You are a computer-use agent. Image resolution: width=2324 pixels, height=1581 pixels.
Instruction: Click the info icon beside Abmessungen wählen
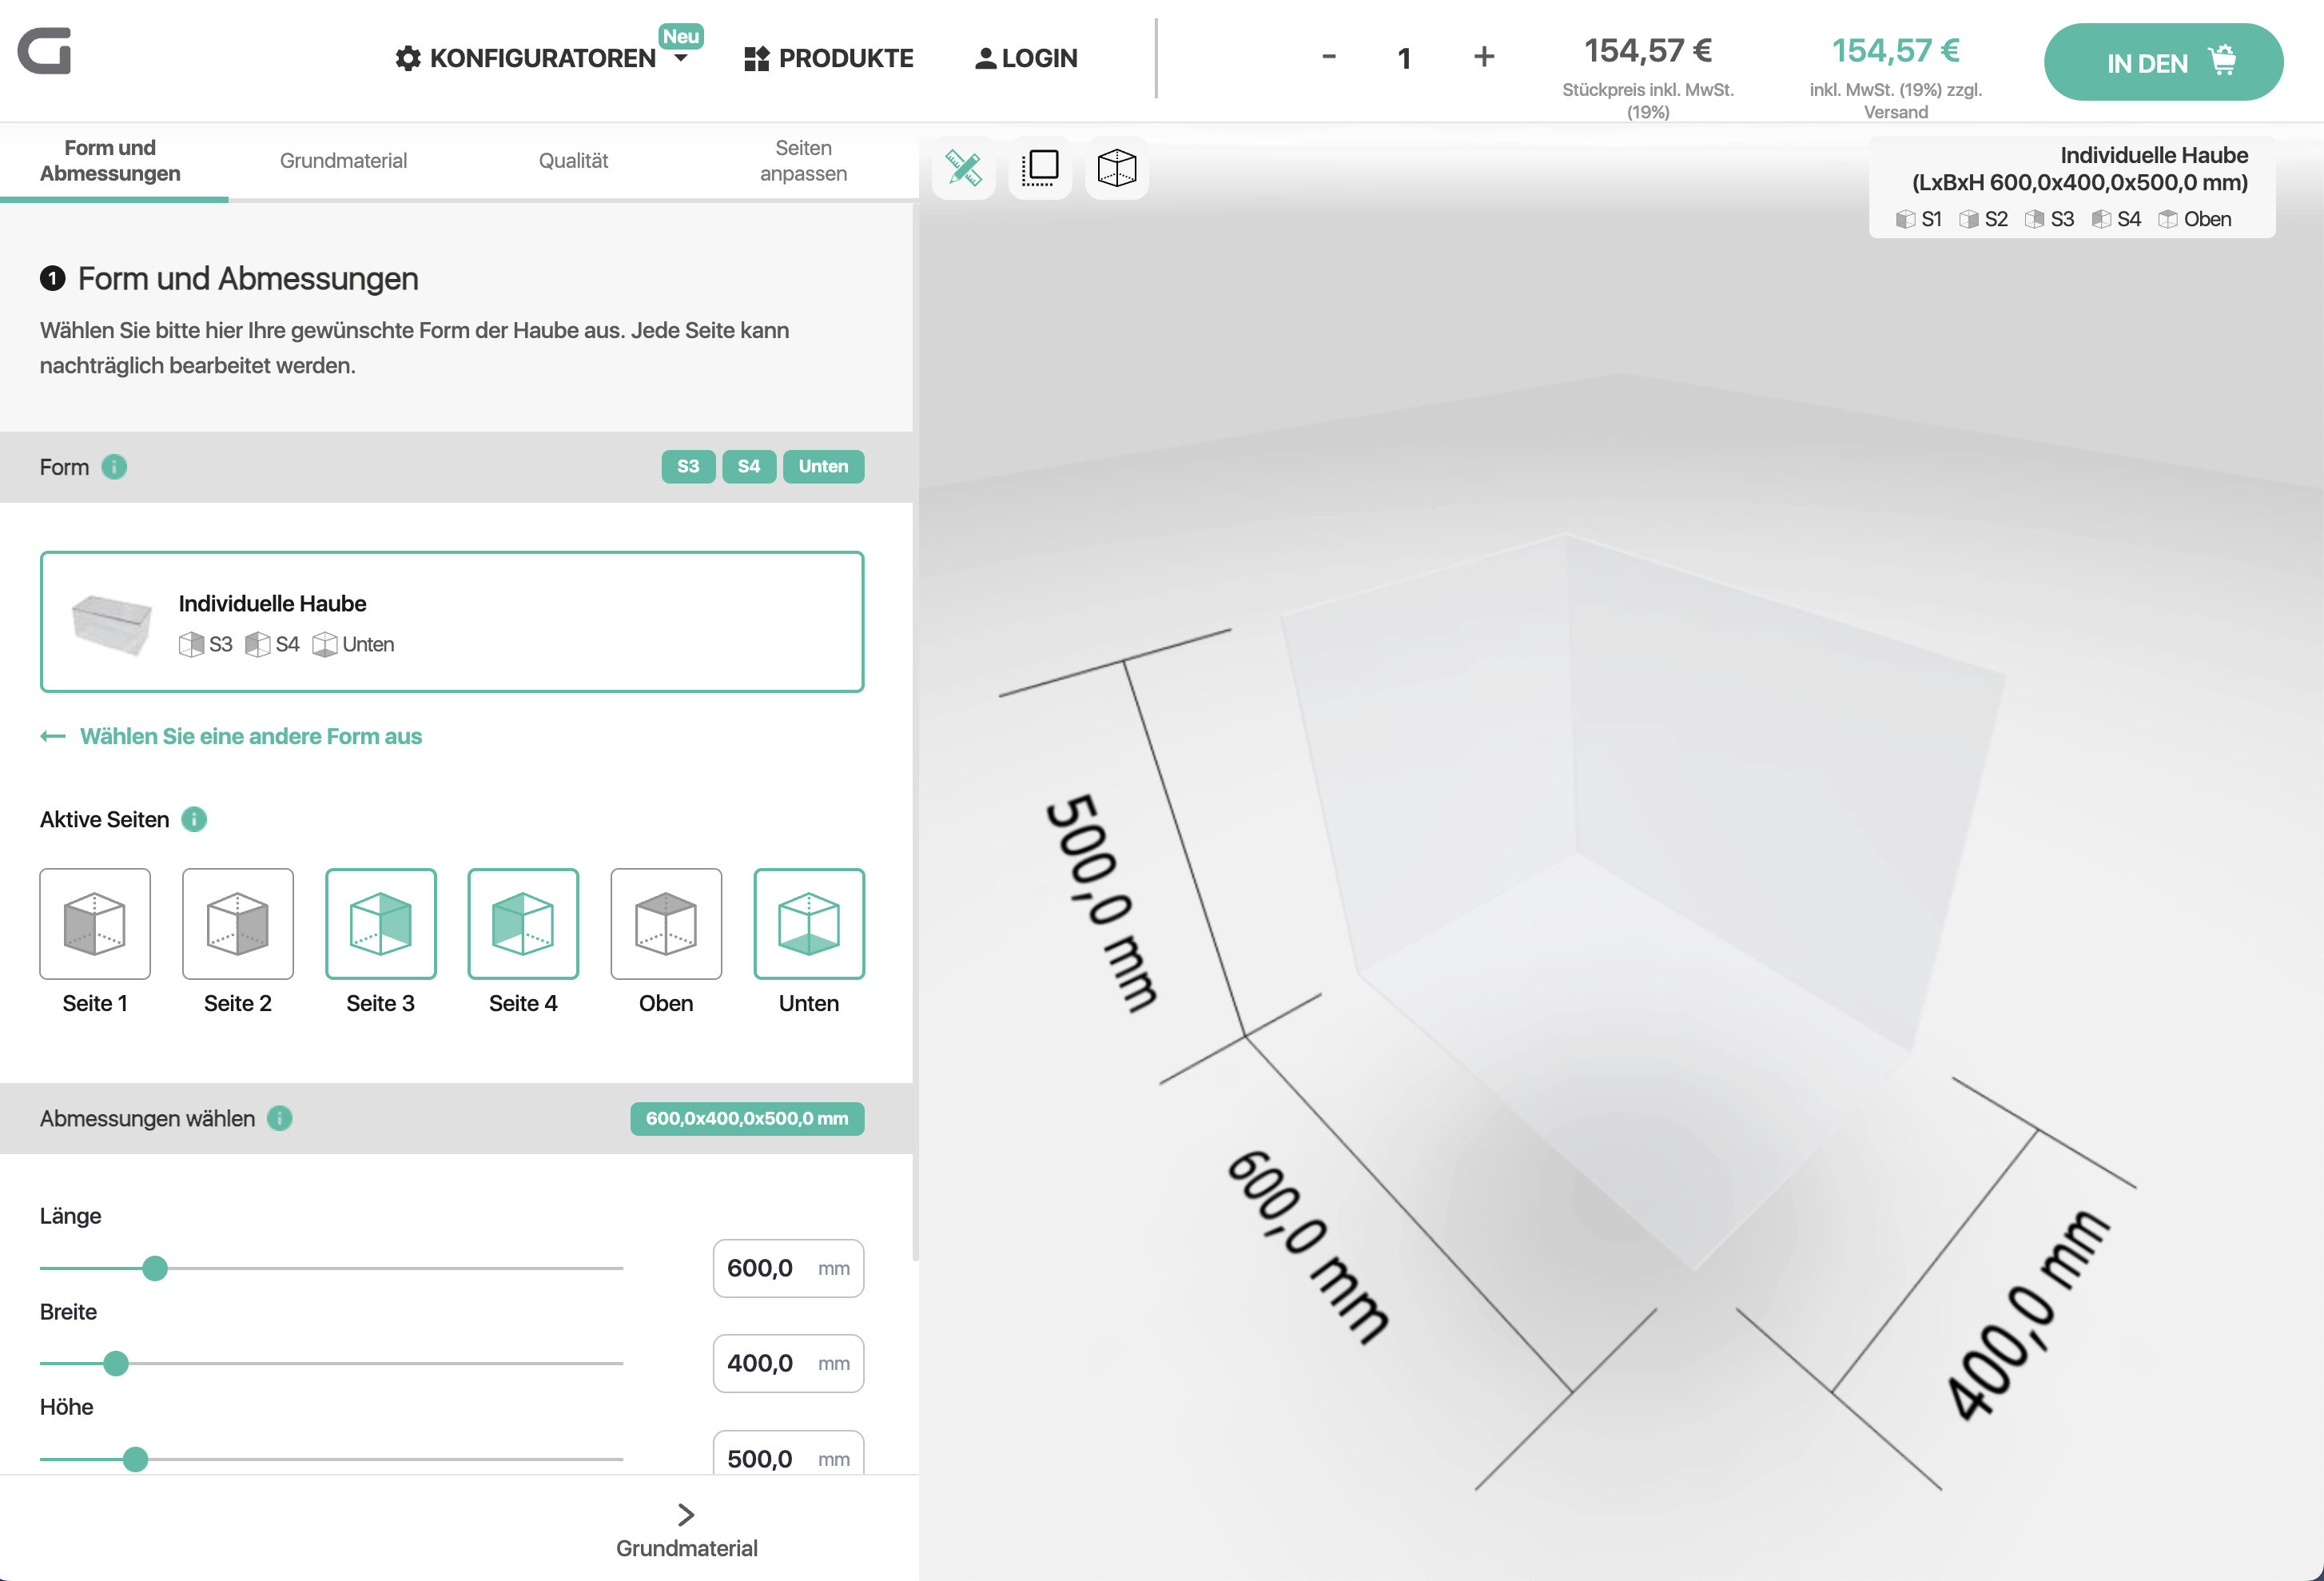280,1118
